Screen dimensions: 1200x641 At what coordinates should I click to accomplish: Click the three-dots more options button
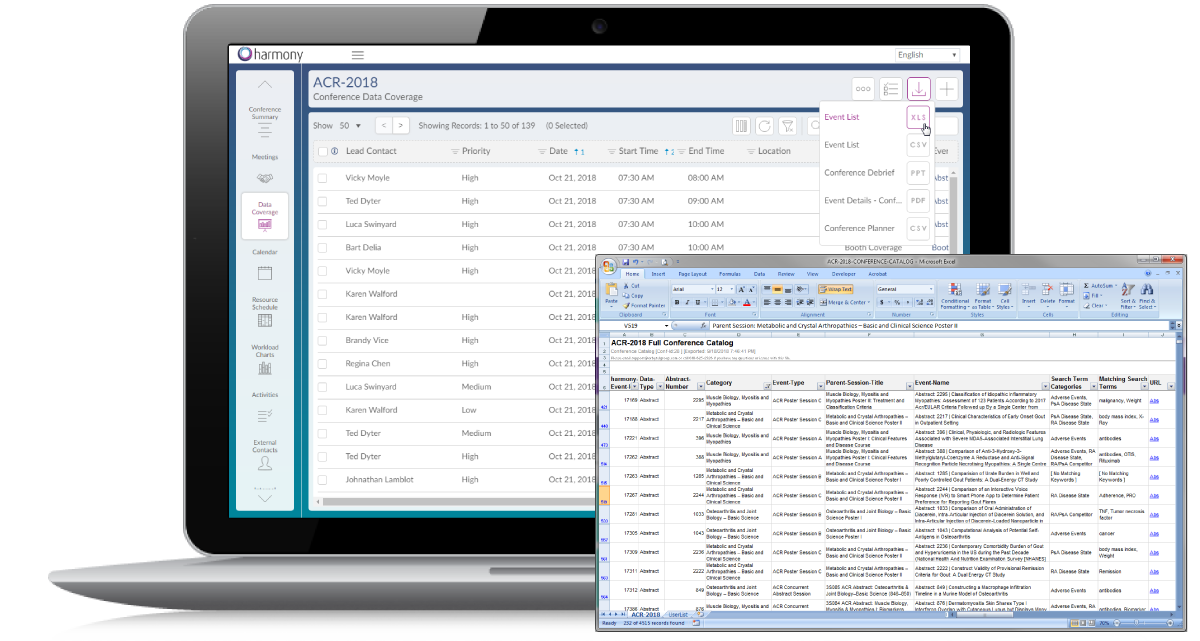[x=863, y=89]
